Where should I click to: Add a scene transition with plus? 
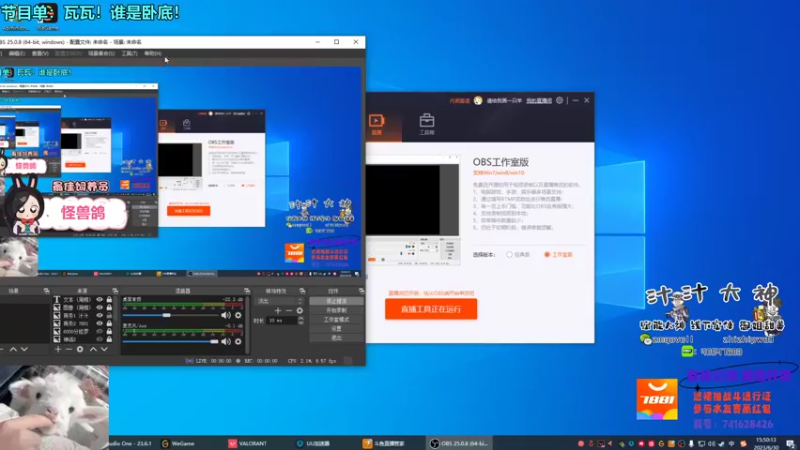point(278,310)
